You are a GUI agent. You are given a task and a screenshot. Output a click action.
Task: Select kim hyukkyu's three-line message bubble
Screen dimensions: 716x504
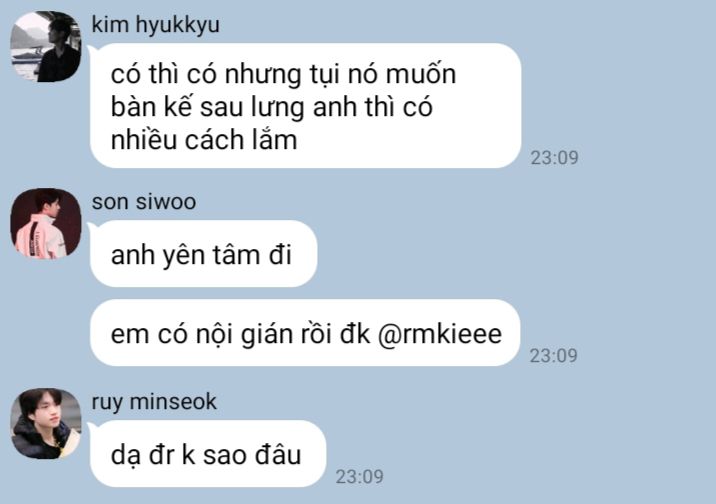click(305, 105)
